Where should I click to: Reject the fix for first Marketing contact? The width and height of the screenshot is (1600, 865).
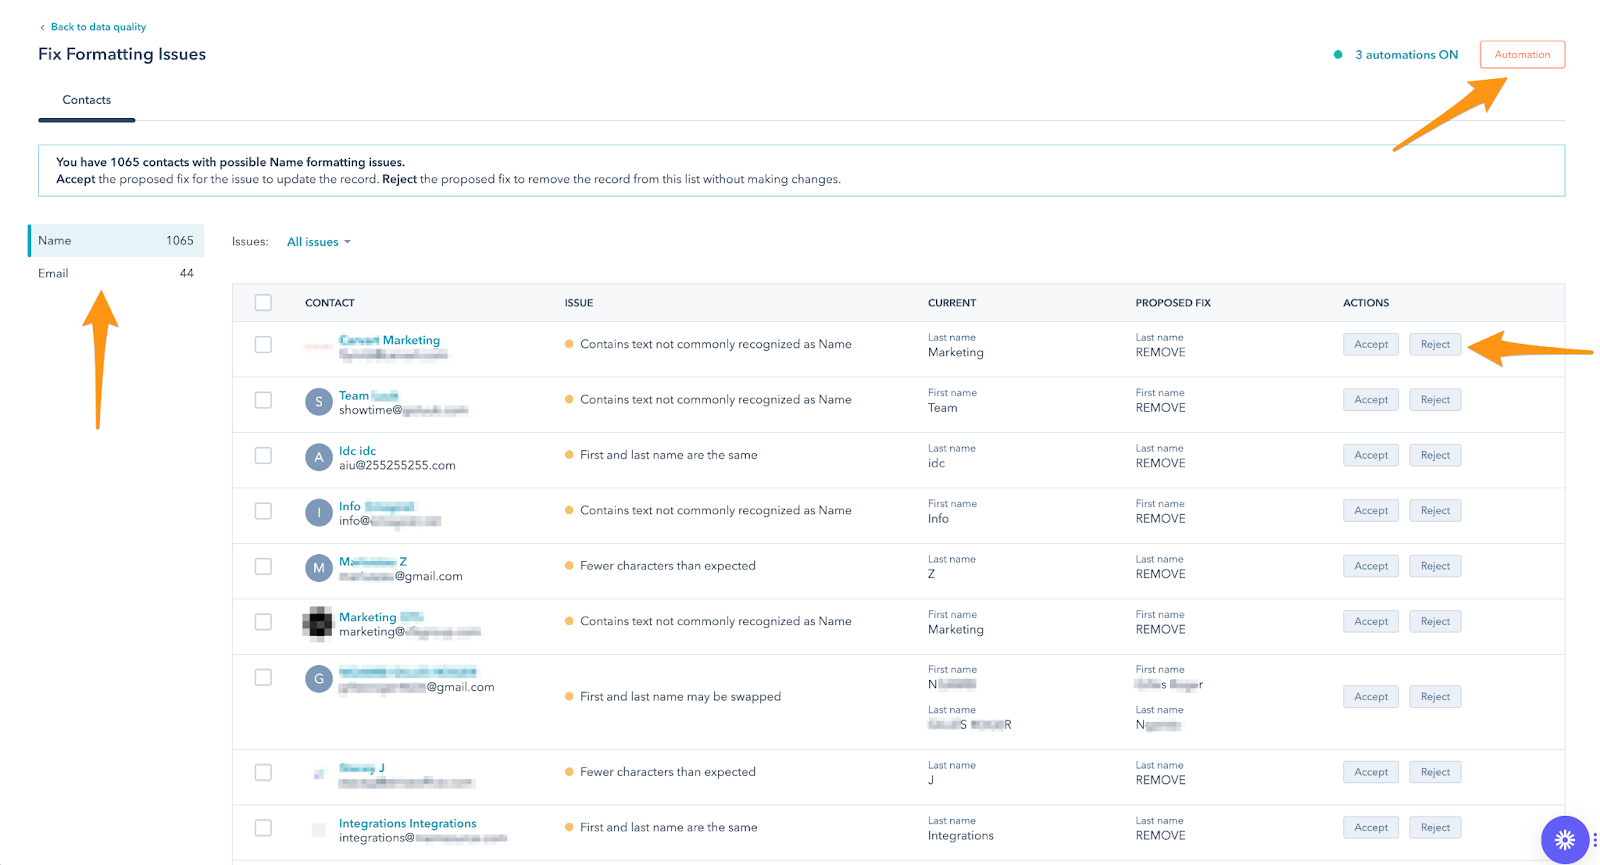coord(1434,345)
